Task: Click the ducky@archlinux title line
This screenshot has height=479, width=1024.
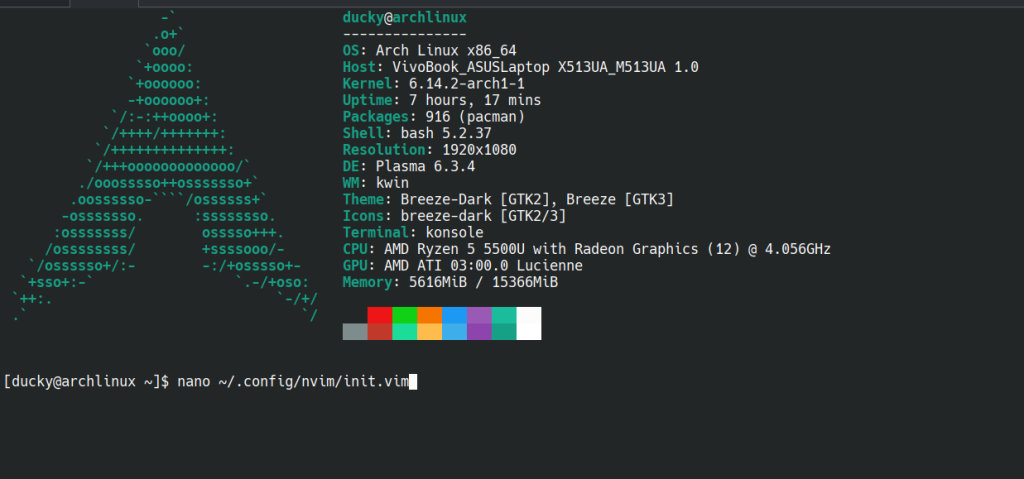Action: tap(404, 18)
